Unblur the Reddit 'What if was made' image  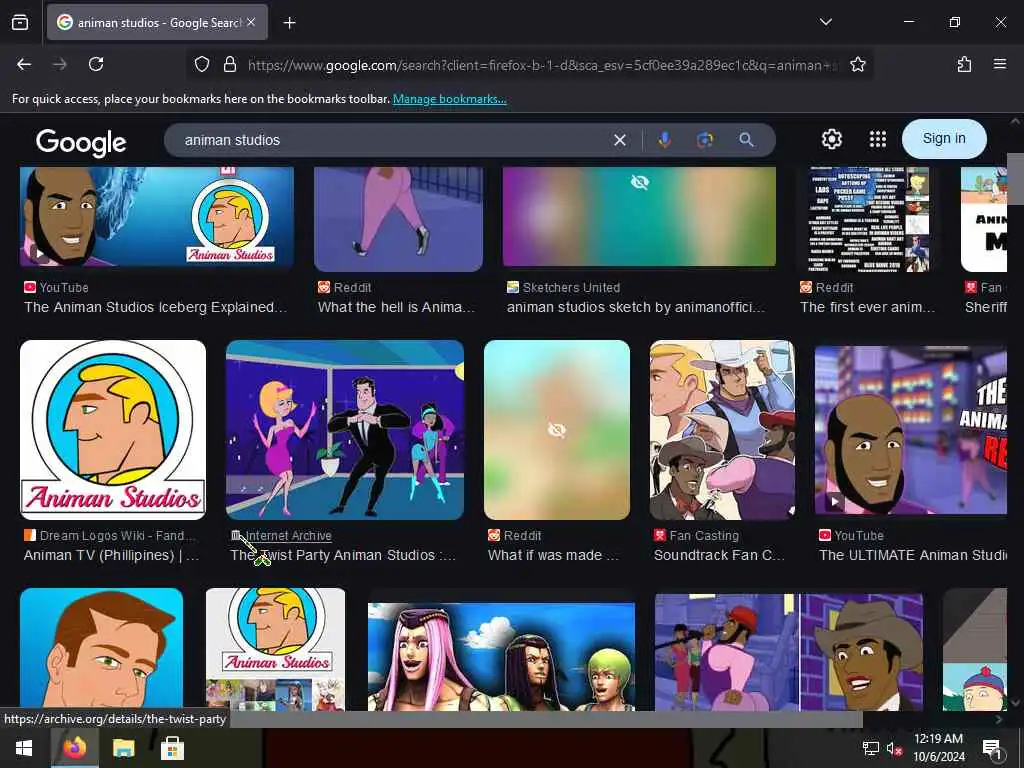[x=556, y=430]
